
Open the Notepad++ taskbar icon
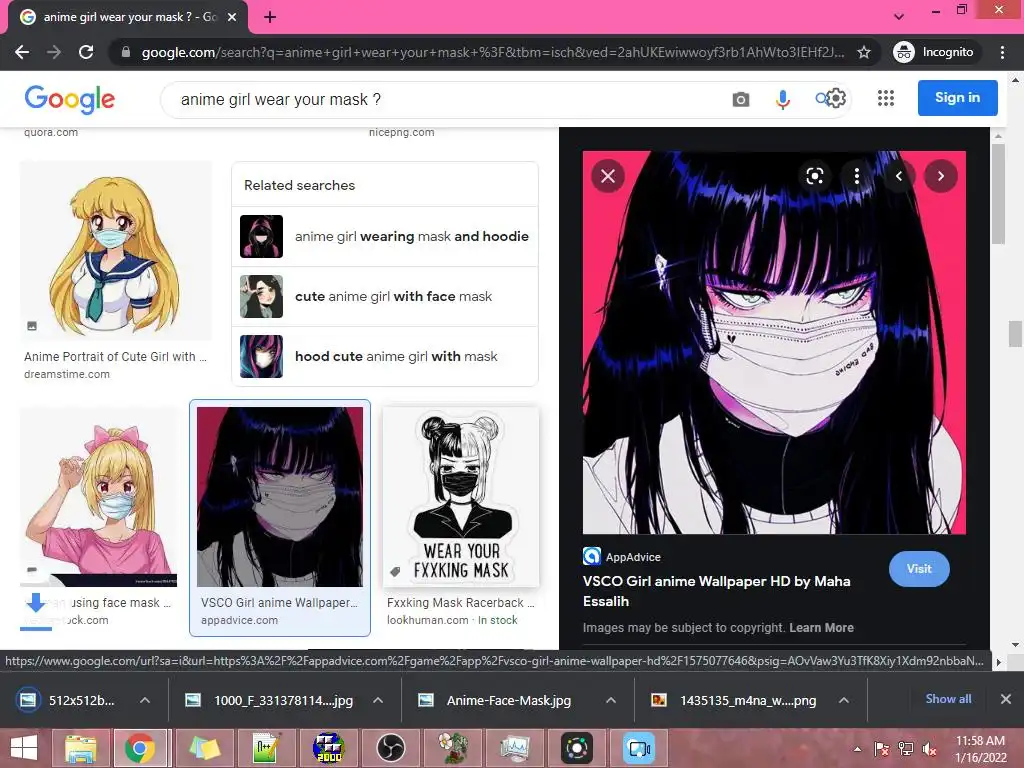pos(266,748)
